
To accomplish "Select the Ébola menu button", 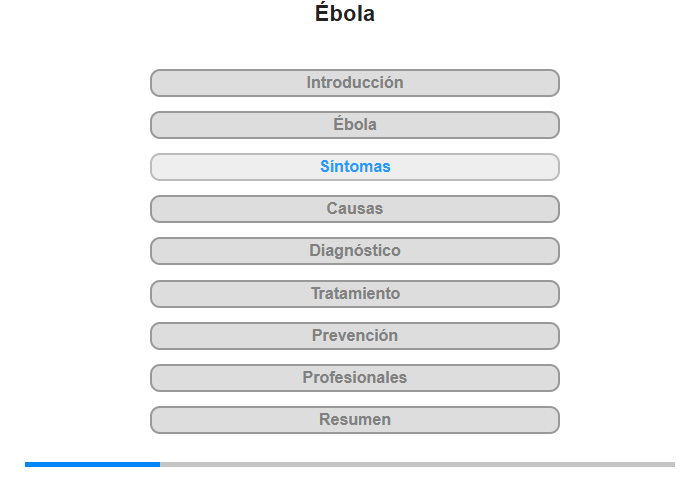I will [354, 125].
